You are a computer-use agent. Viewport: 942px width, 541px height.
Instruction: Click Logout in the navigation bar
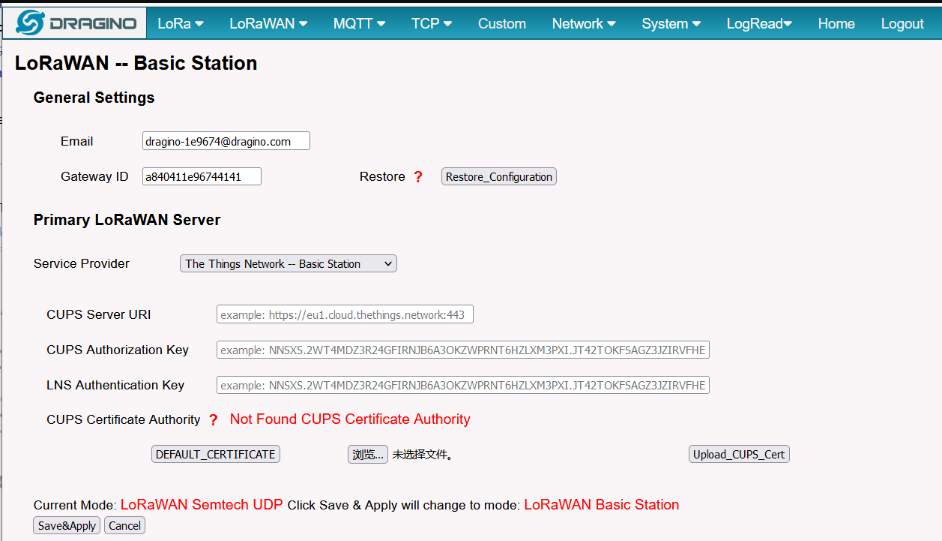click(x=902, y=23)
